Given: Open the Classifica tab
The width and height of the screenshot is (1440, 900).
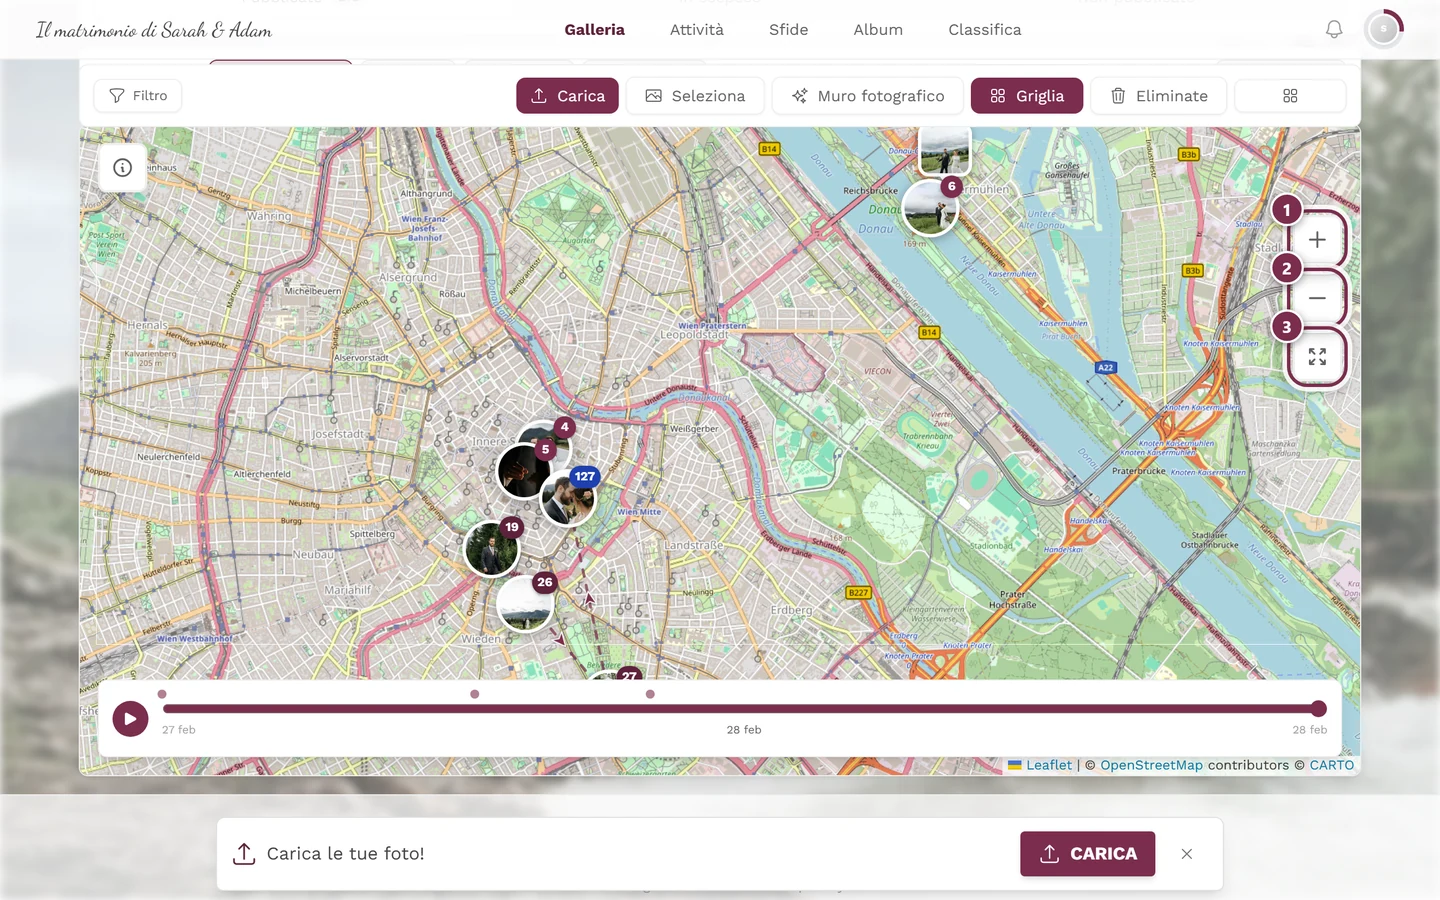Looking at the screenshot, I should (985, 30).
